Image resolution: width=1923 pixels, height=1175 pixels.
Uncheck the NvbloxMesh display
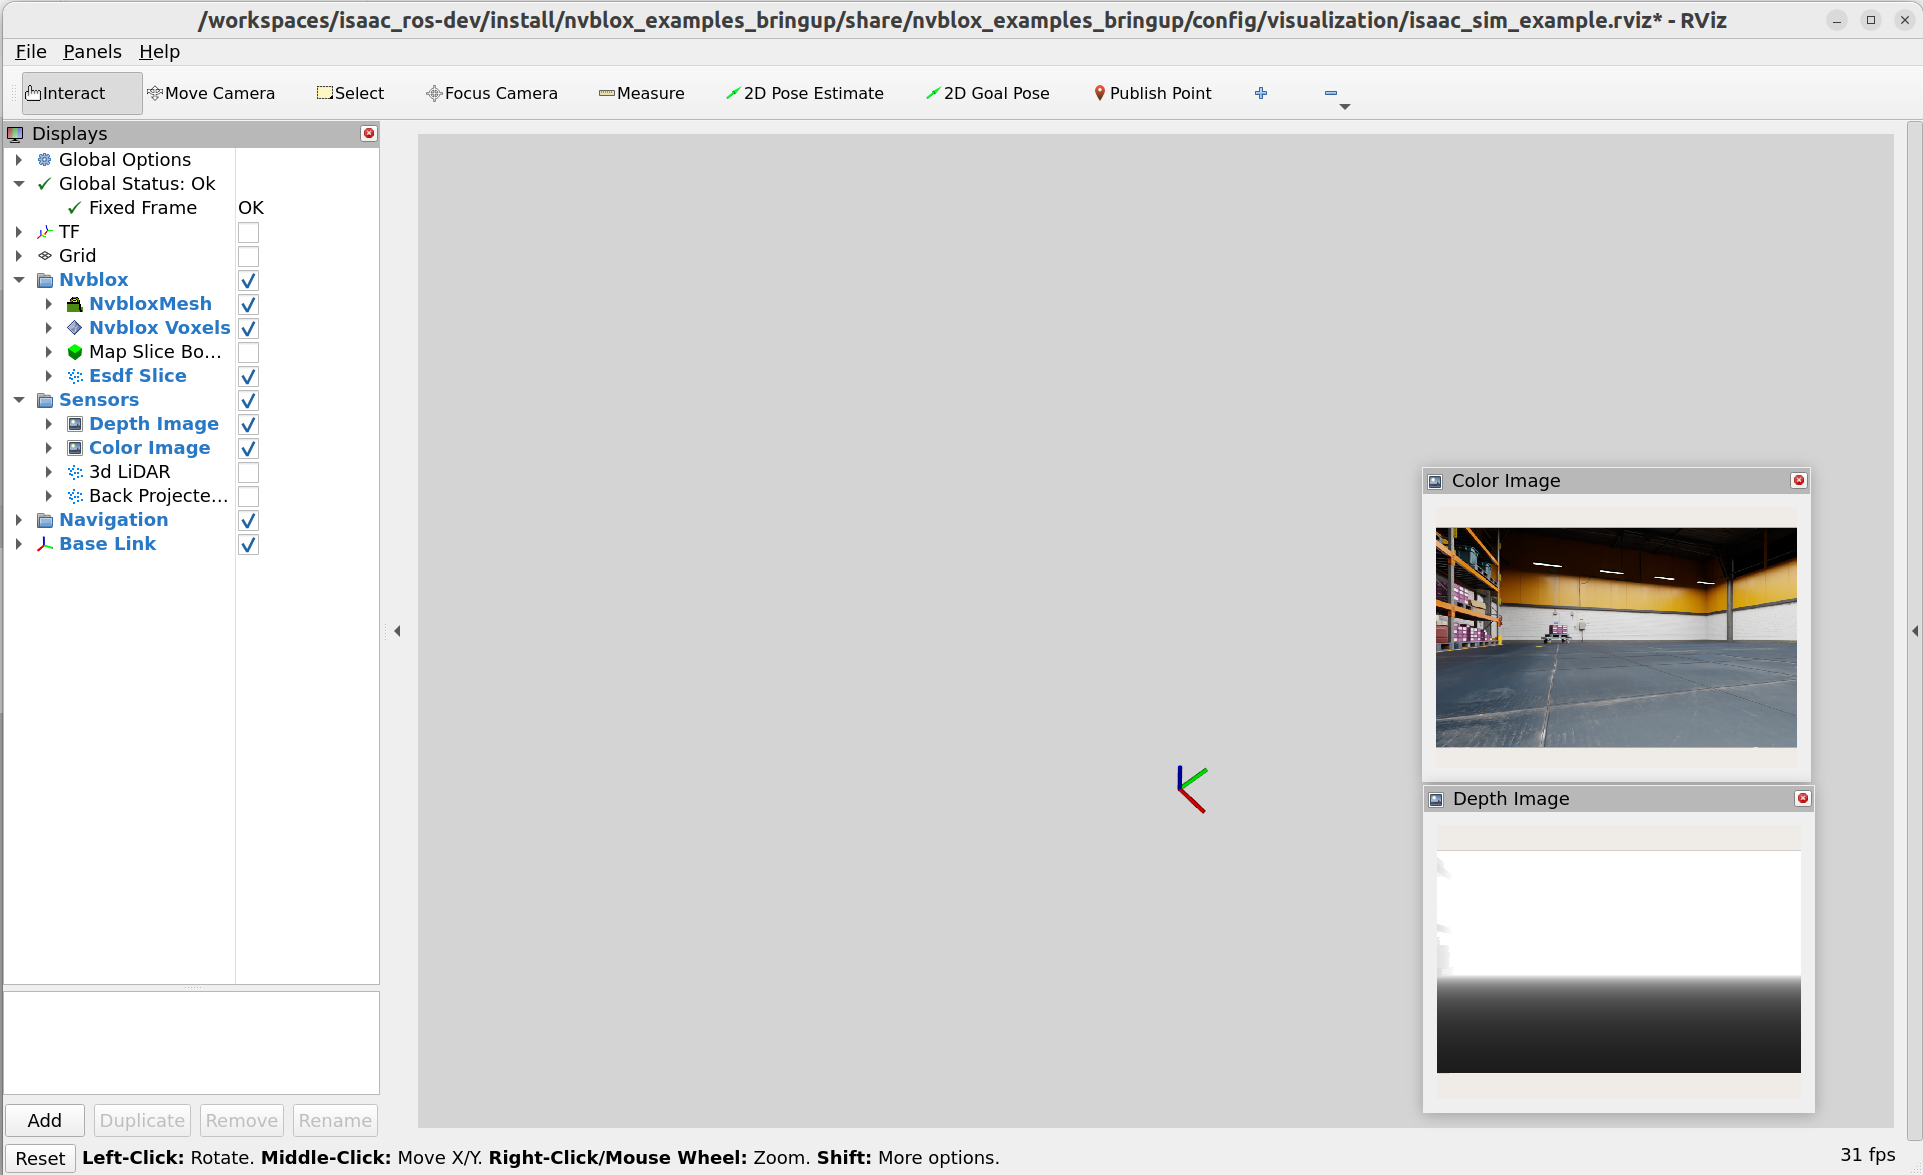(x=248, y=304)
